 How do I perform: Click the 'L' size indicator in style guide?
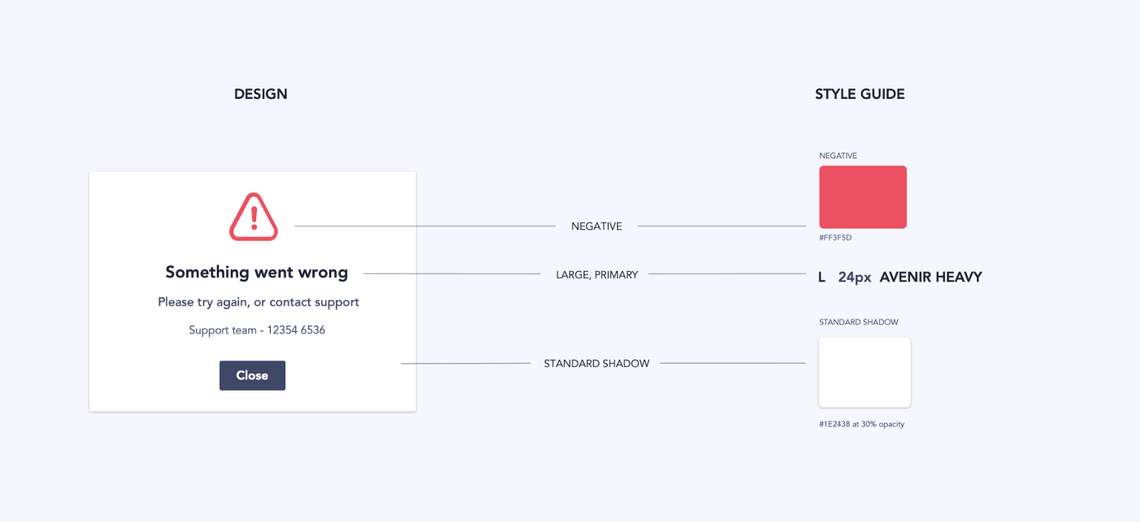[822, 277]
